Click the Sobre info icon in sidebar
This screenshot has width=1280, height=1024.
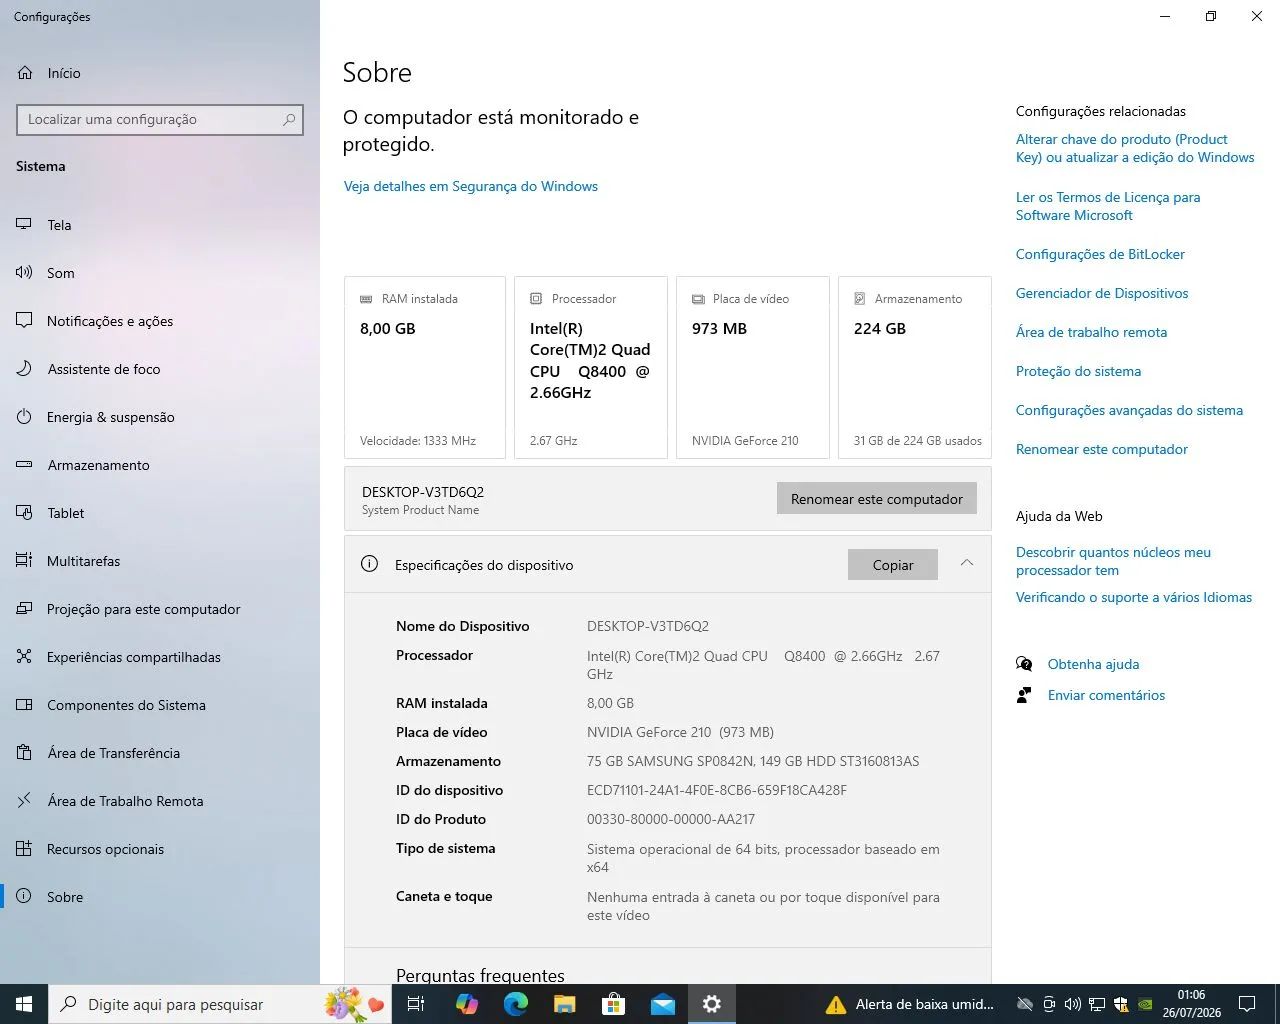click(x=25, y=897)
